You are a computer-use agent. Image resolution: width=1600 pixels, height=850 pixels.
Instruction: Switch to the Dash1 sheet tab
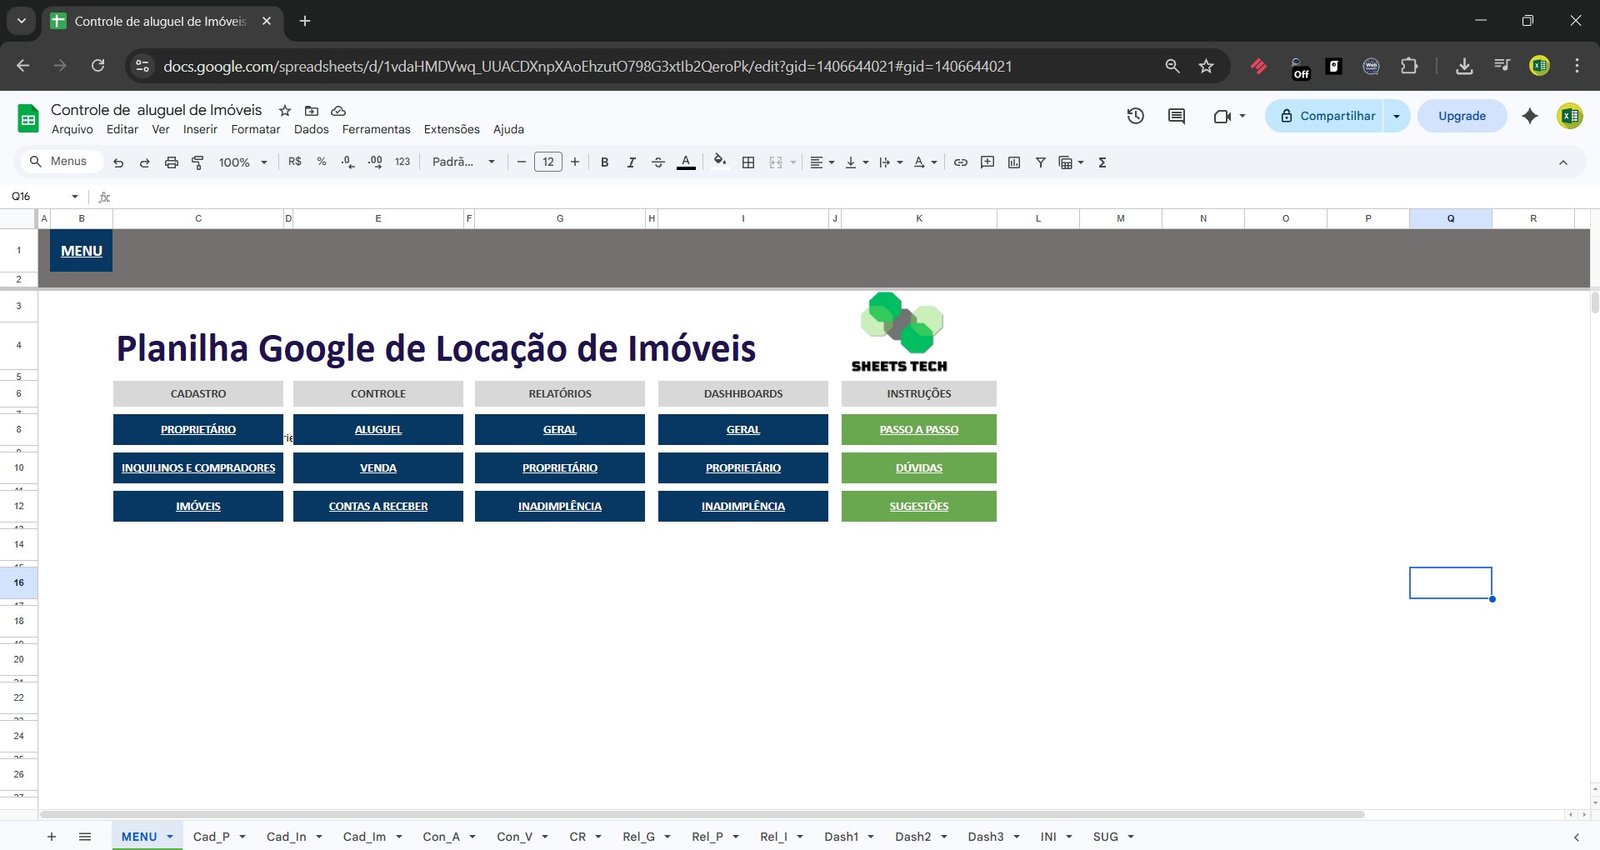pyautogui.click(x=841, y=837)
